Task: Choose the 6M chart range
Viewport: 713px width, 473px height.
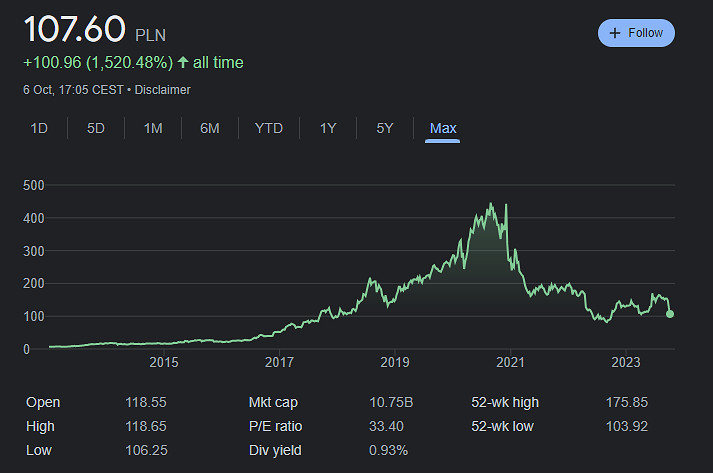Action: 210,128
